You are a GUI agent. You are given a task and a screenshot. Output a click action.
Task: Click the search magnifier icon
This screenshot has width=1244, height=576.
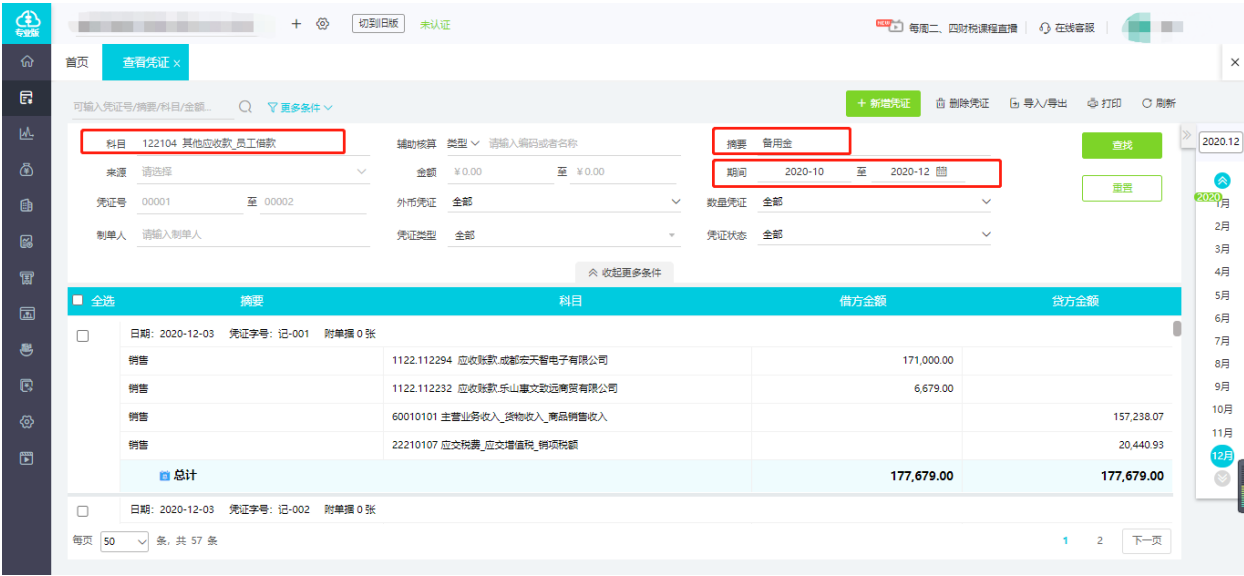245,106
